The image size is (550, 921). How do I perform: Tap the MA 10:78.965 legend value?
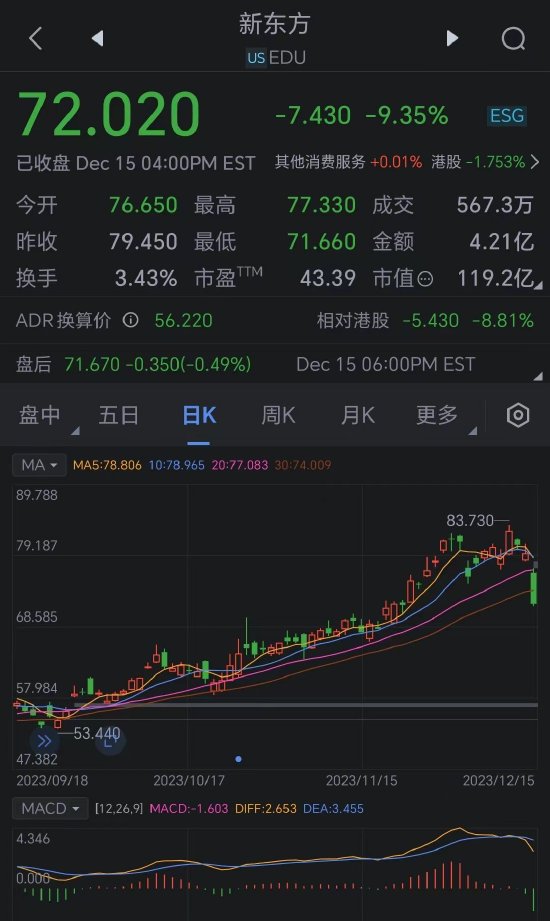point(176,465)
